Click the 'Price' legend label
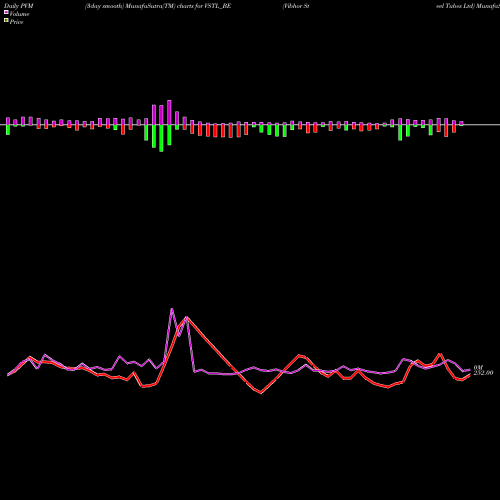Viewport: 500px width, 500px height. (x=16, y=22)
